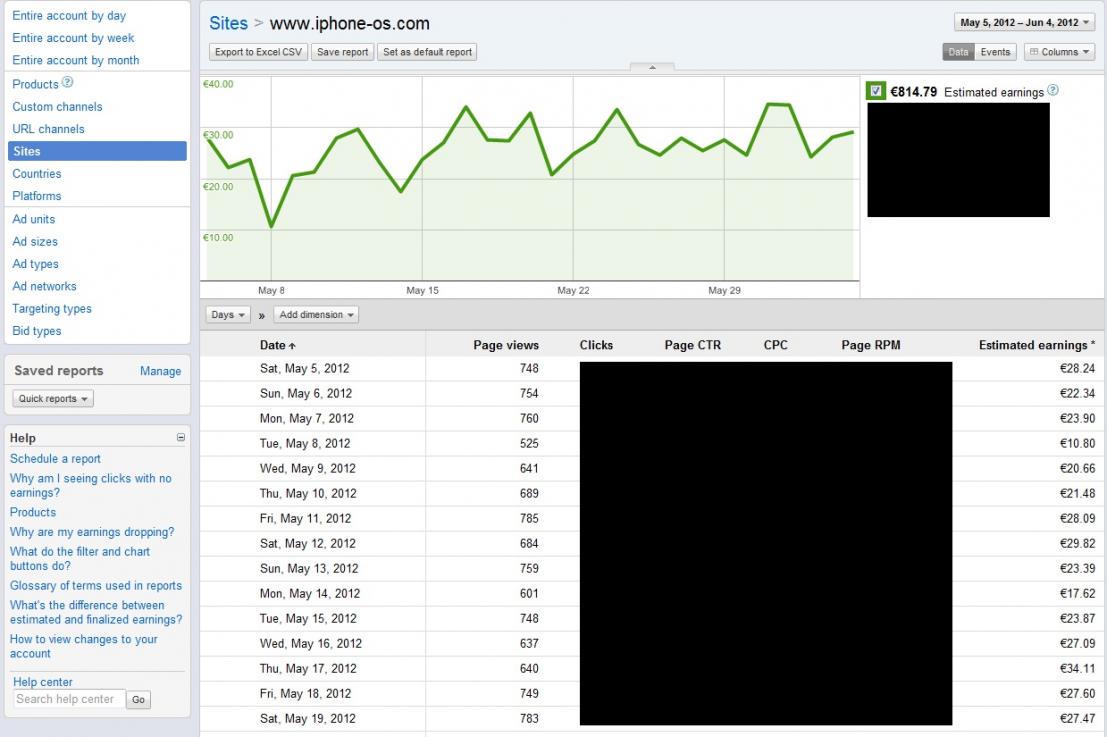
Task: Sort by the Page RPM column header
Action: coord(870,345)
